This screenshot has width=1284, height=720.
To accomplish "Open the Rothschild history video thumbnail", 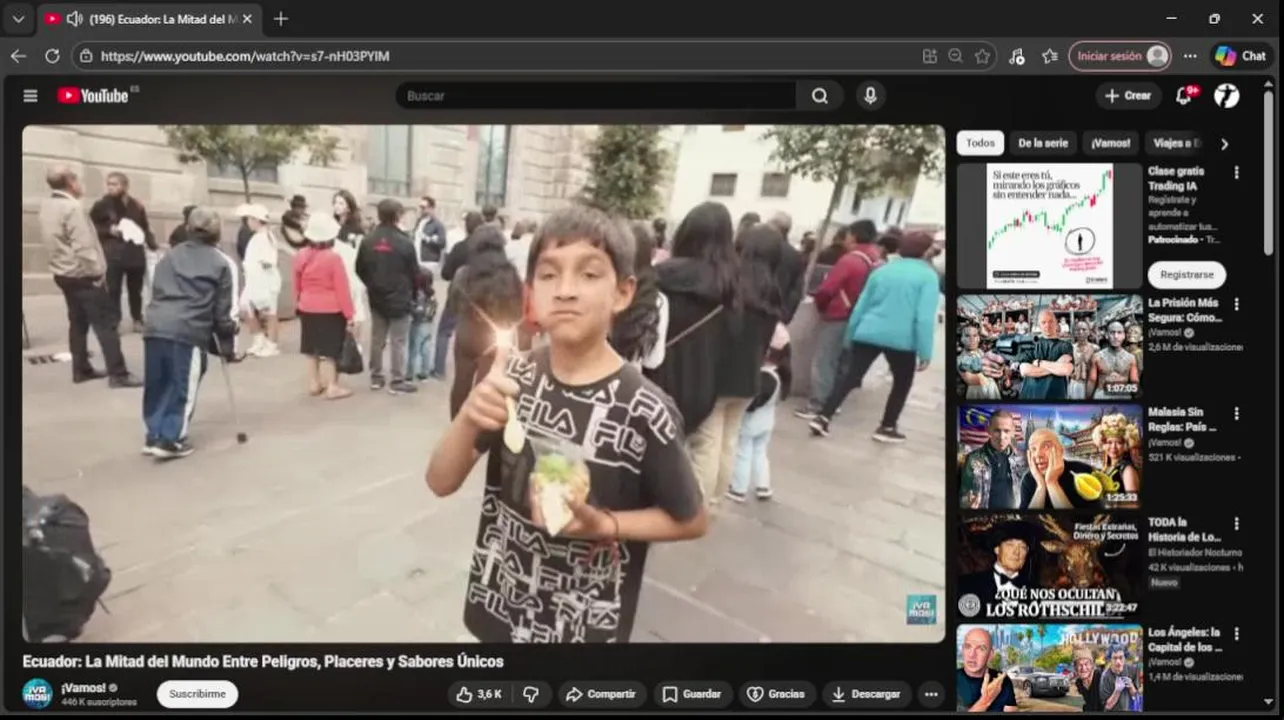I will coord(1049,567).
